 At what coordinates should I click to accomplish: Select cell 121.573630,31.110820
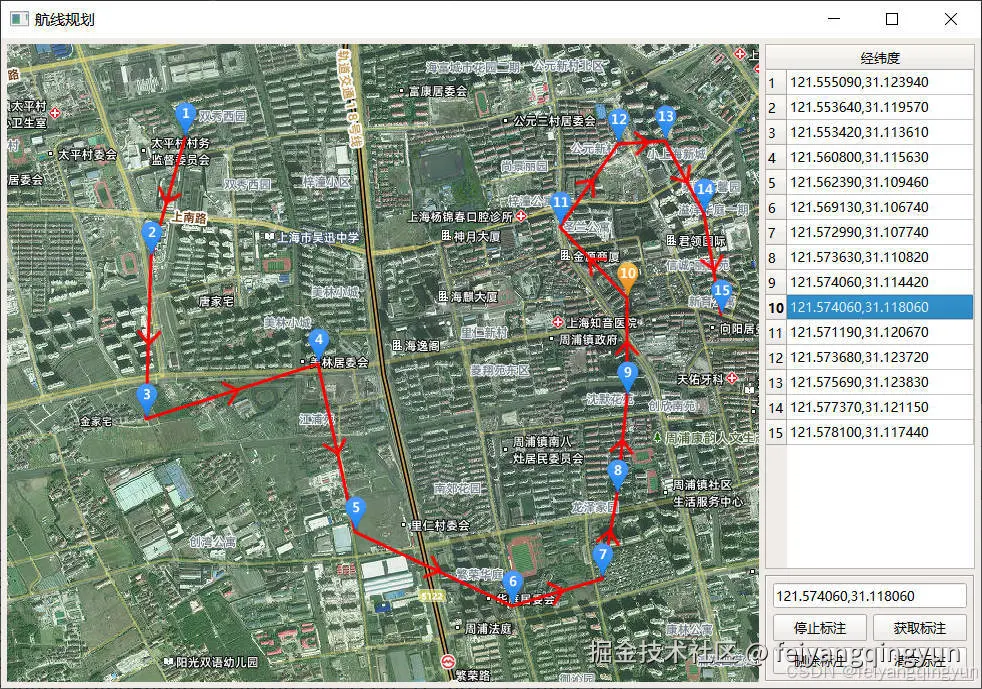[x=880, y=257]
